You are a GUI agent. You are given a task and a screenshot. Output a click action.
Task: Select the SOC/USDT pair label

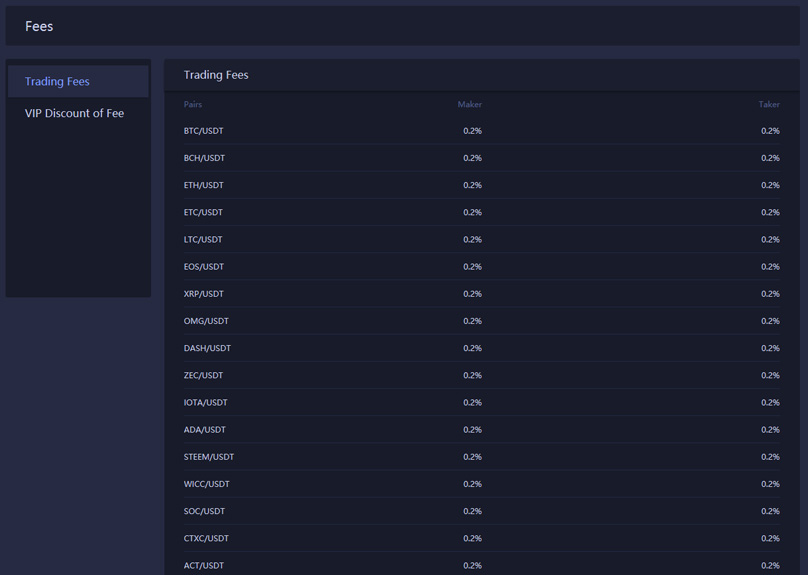[204, 512]
